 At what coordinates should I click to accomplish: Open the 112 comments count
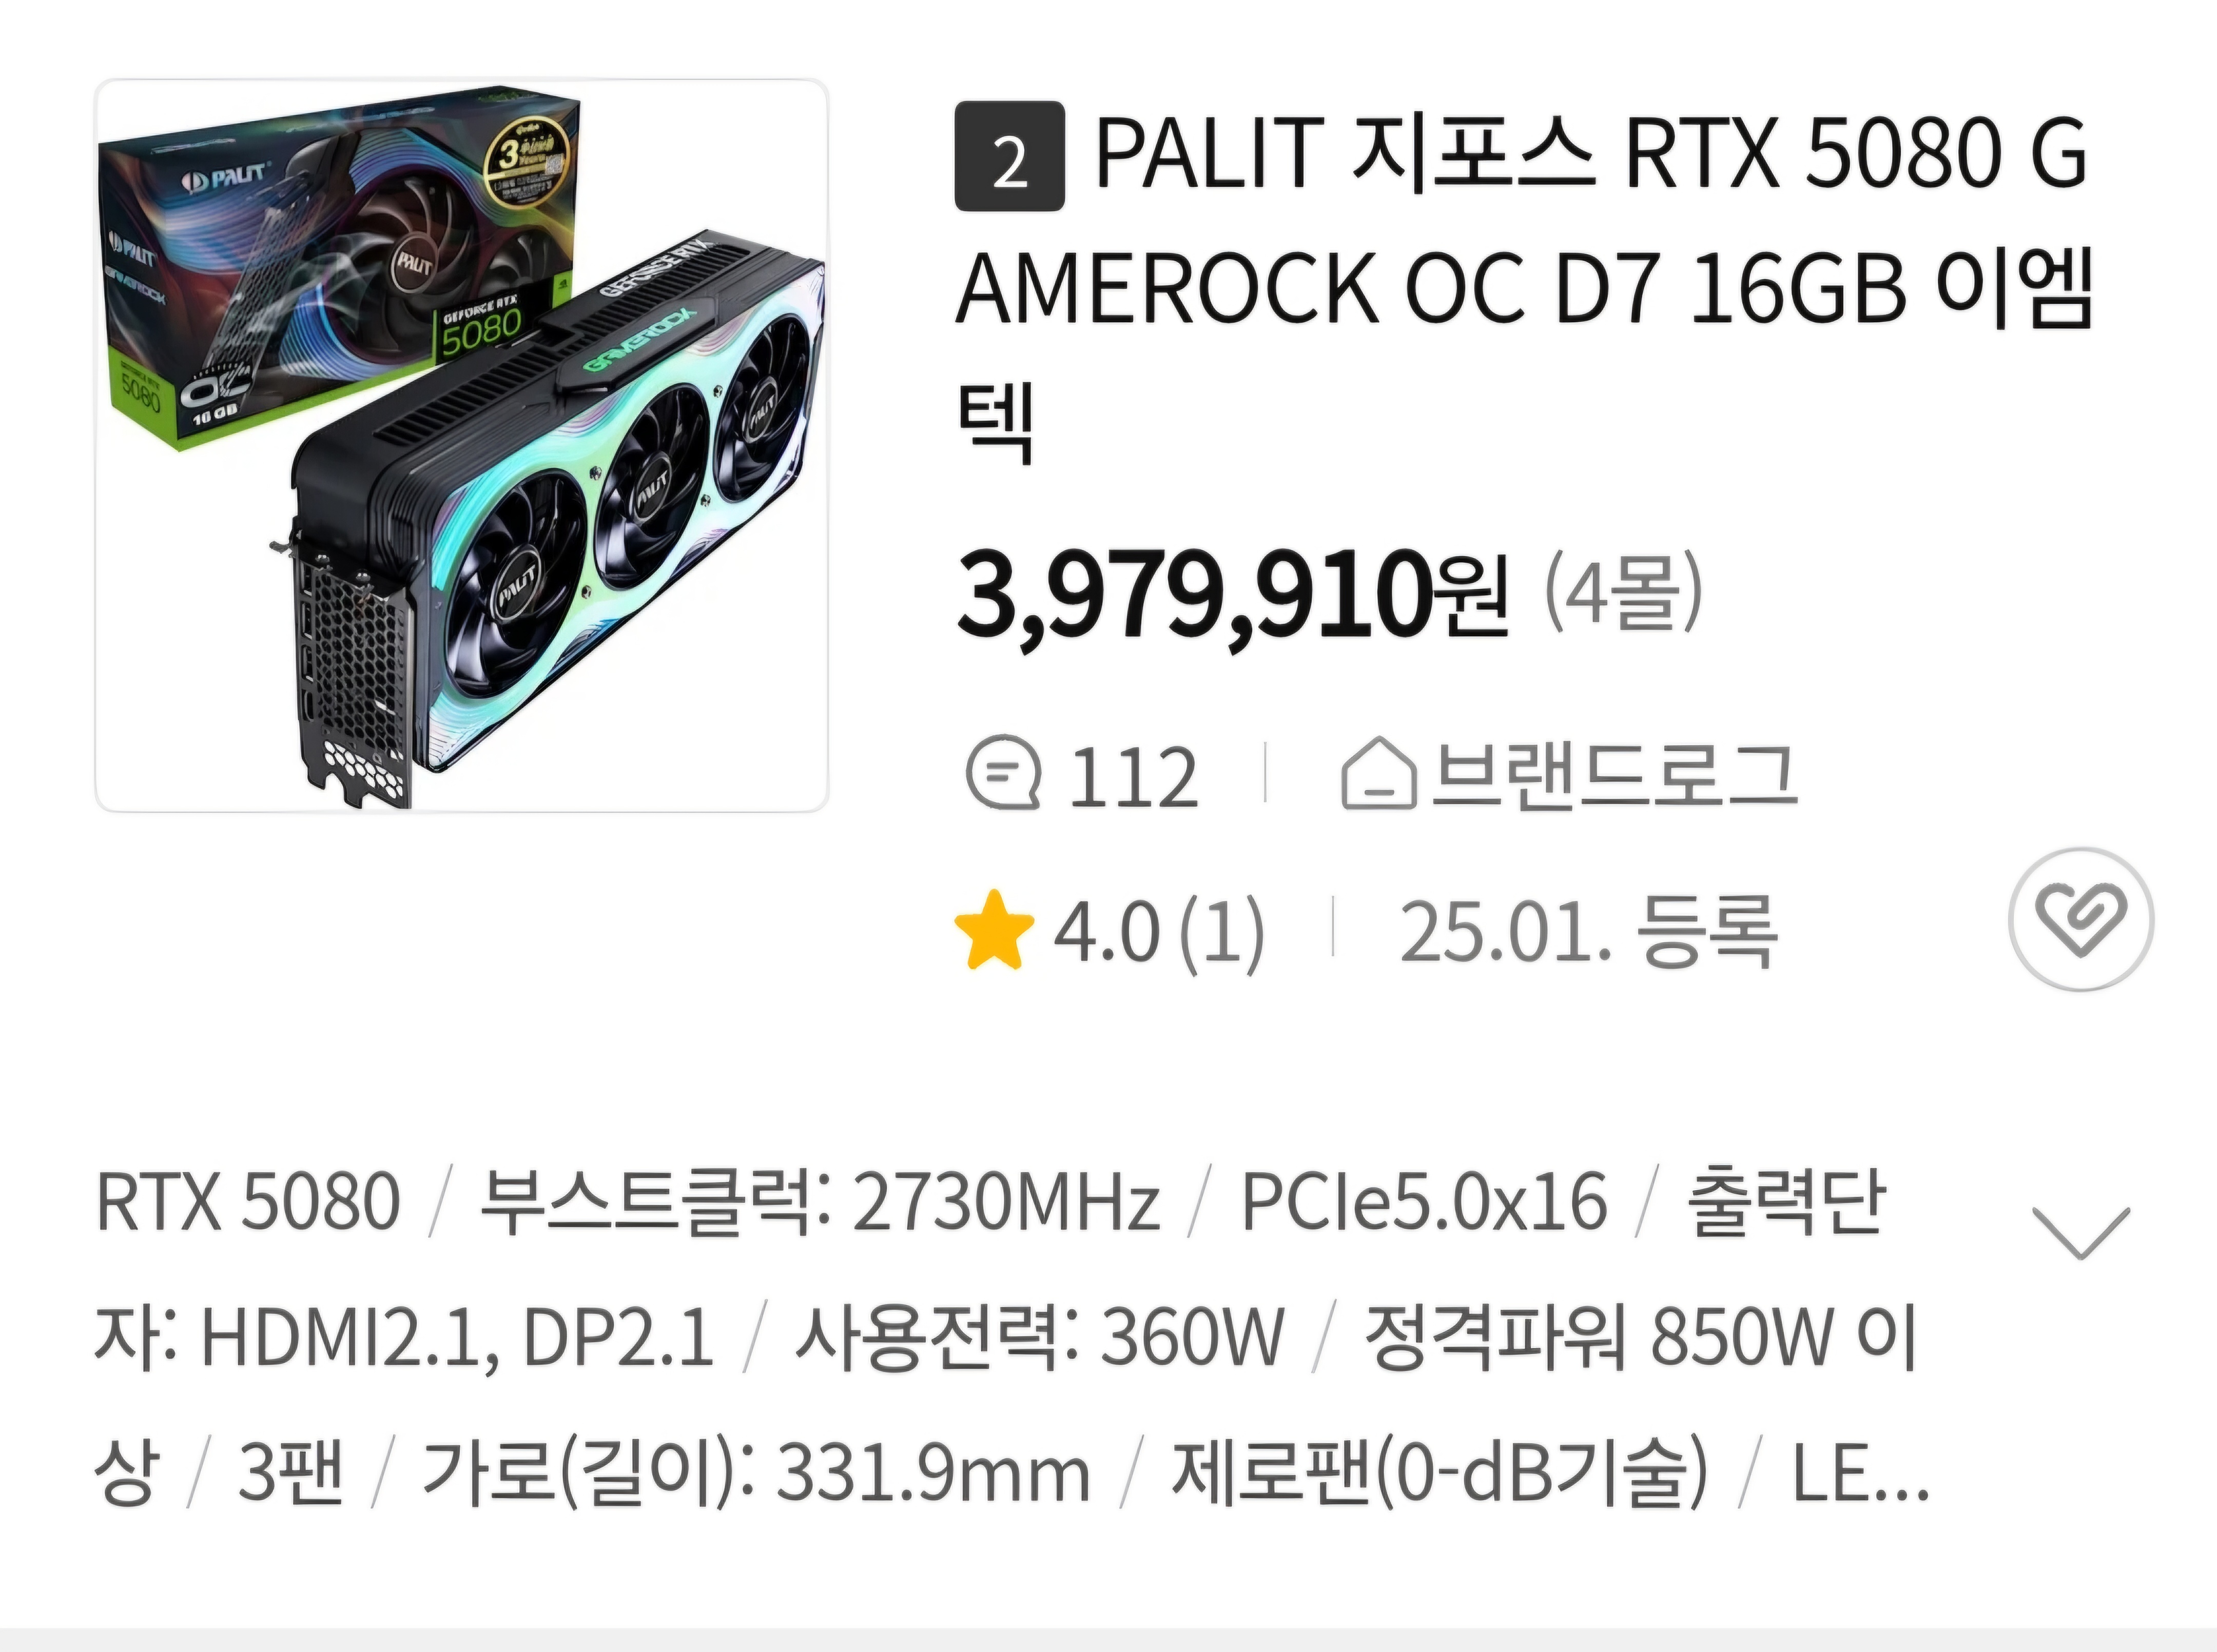pos(1133,777)
